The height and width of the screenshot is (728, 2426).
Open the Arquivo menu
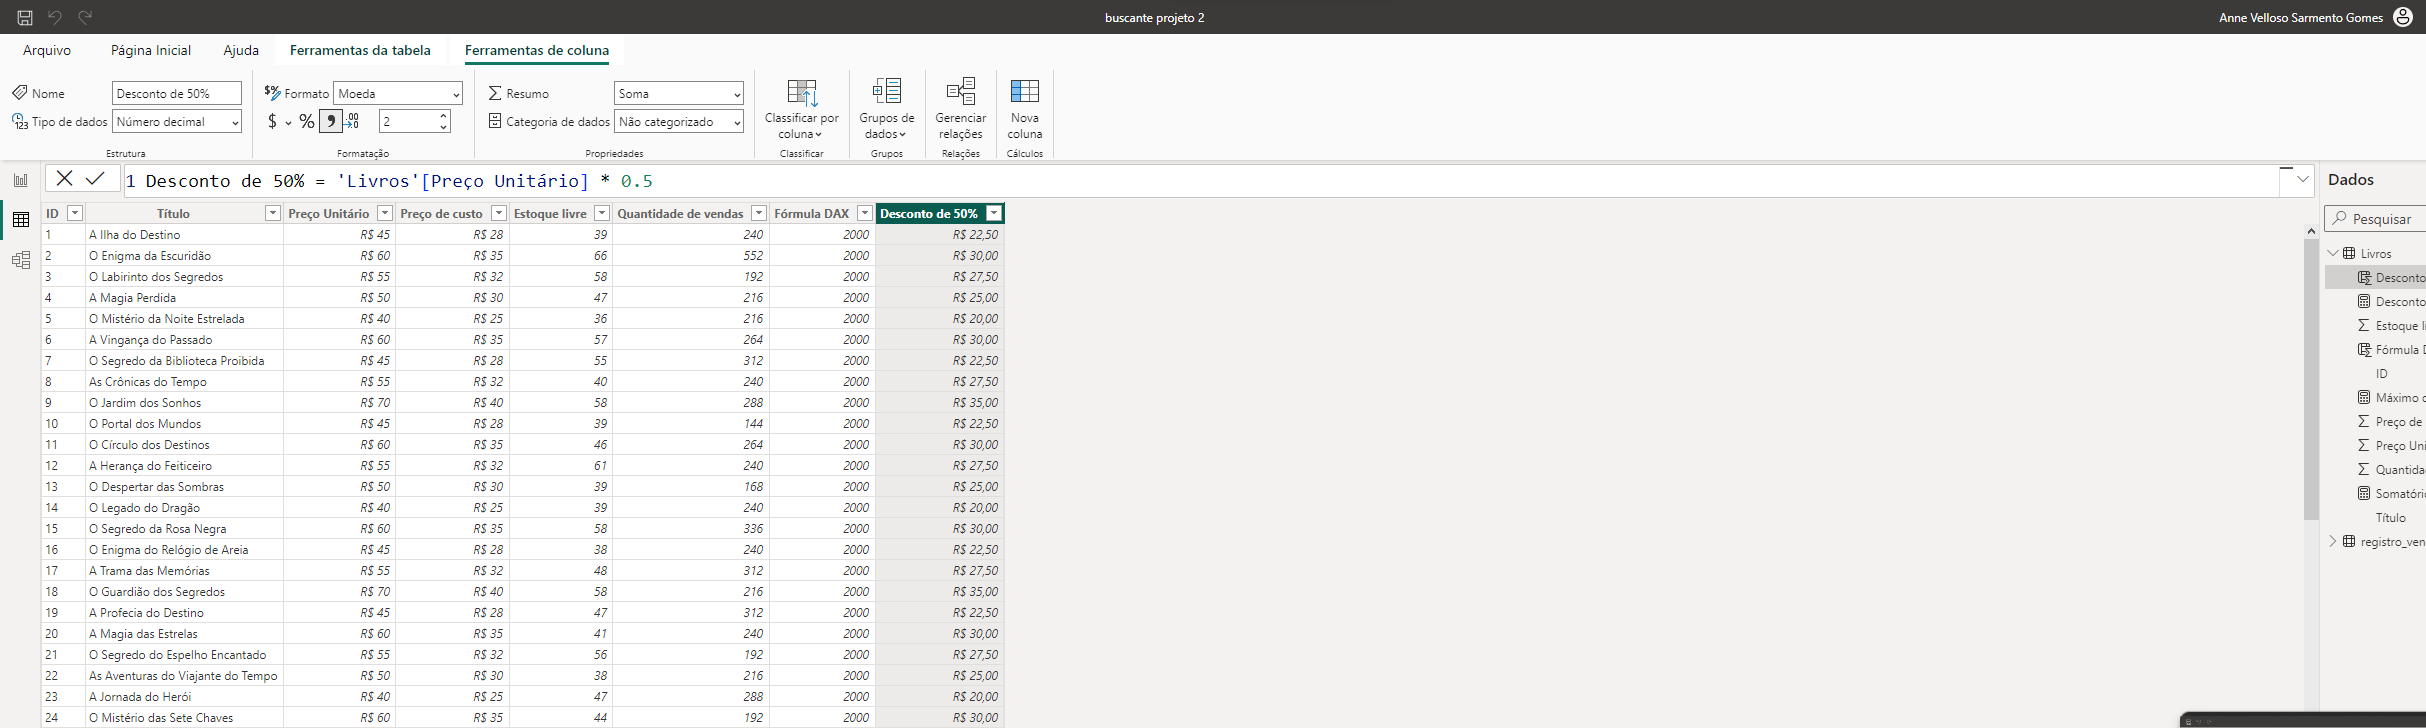click(x=47, y=50)
